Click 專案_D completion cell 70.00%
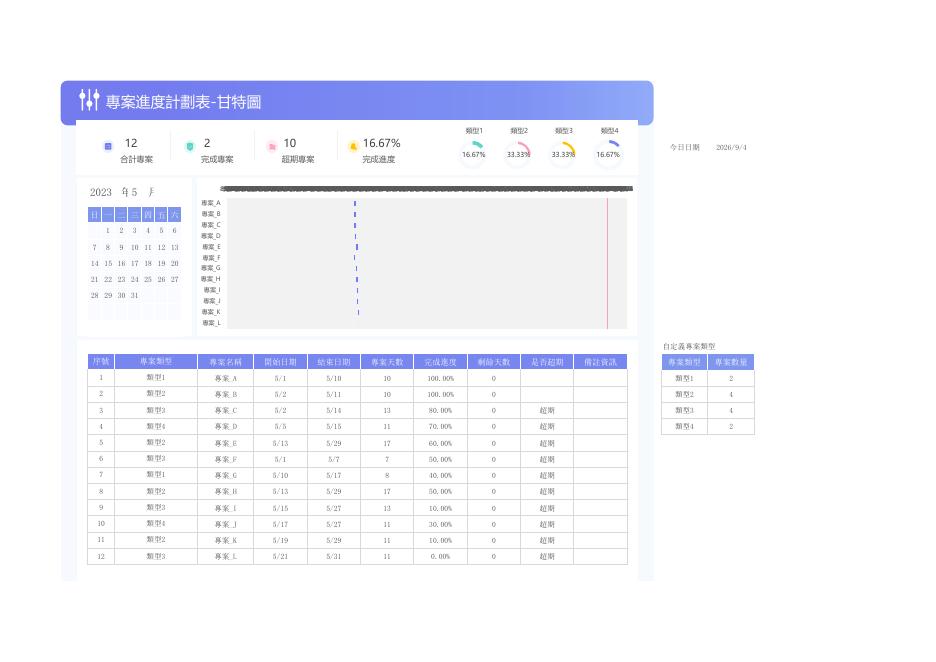The image size is (936, 662). pyautogui.click(x=441, y=427)
